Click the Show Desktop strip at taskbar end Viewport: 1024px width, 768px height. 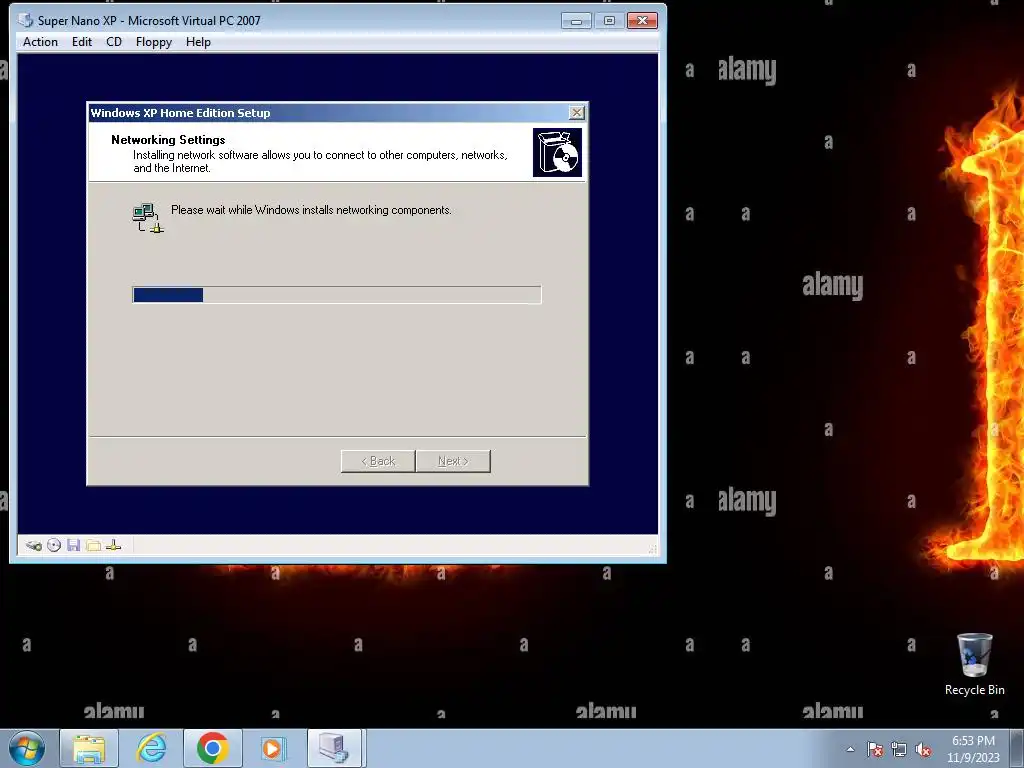click(x=1018, y=748)
